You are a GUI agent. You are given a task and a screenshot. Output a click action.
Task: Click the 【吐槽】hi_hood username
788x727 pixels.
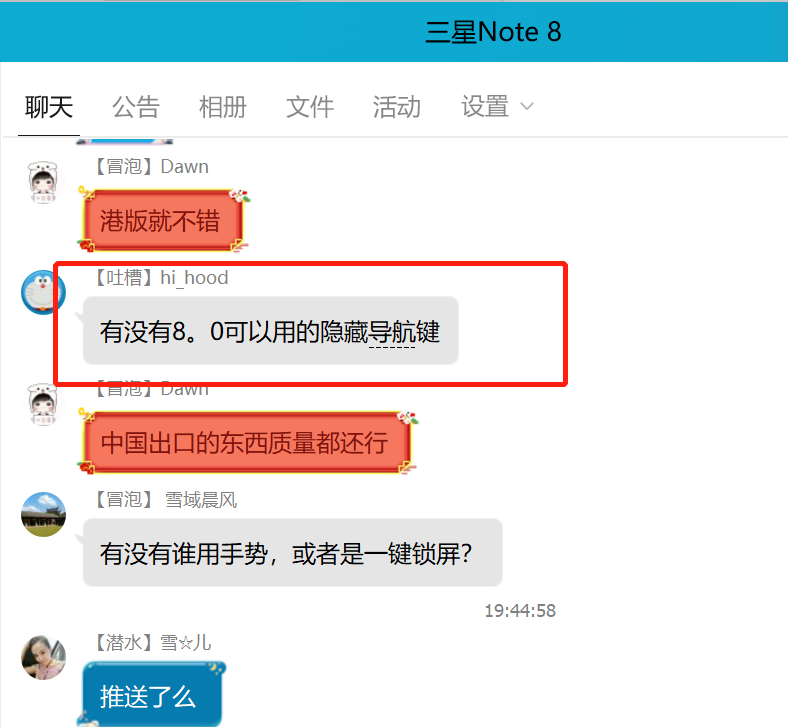click(161, 277)
